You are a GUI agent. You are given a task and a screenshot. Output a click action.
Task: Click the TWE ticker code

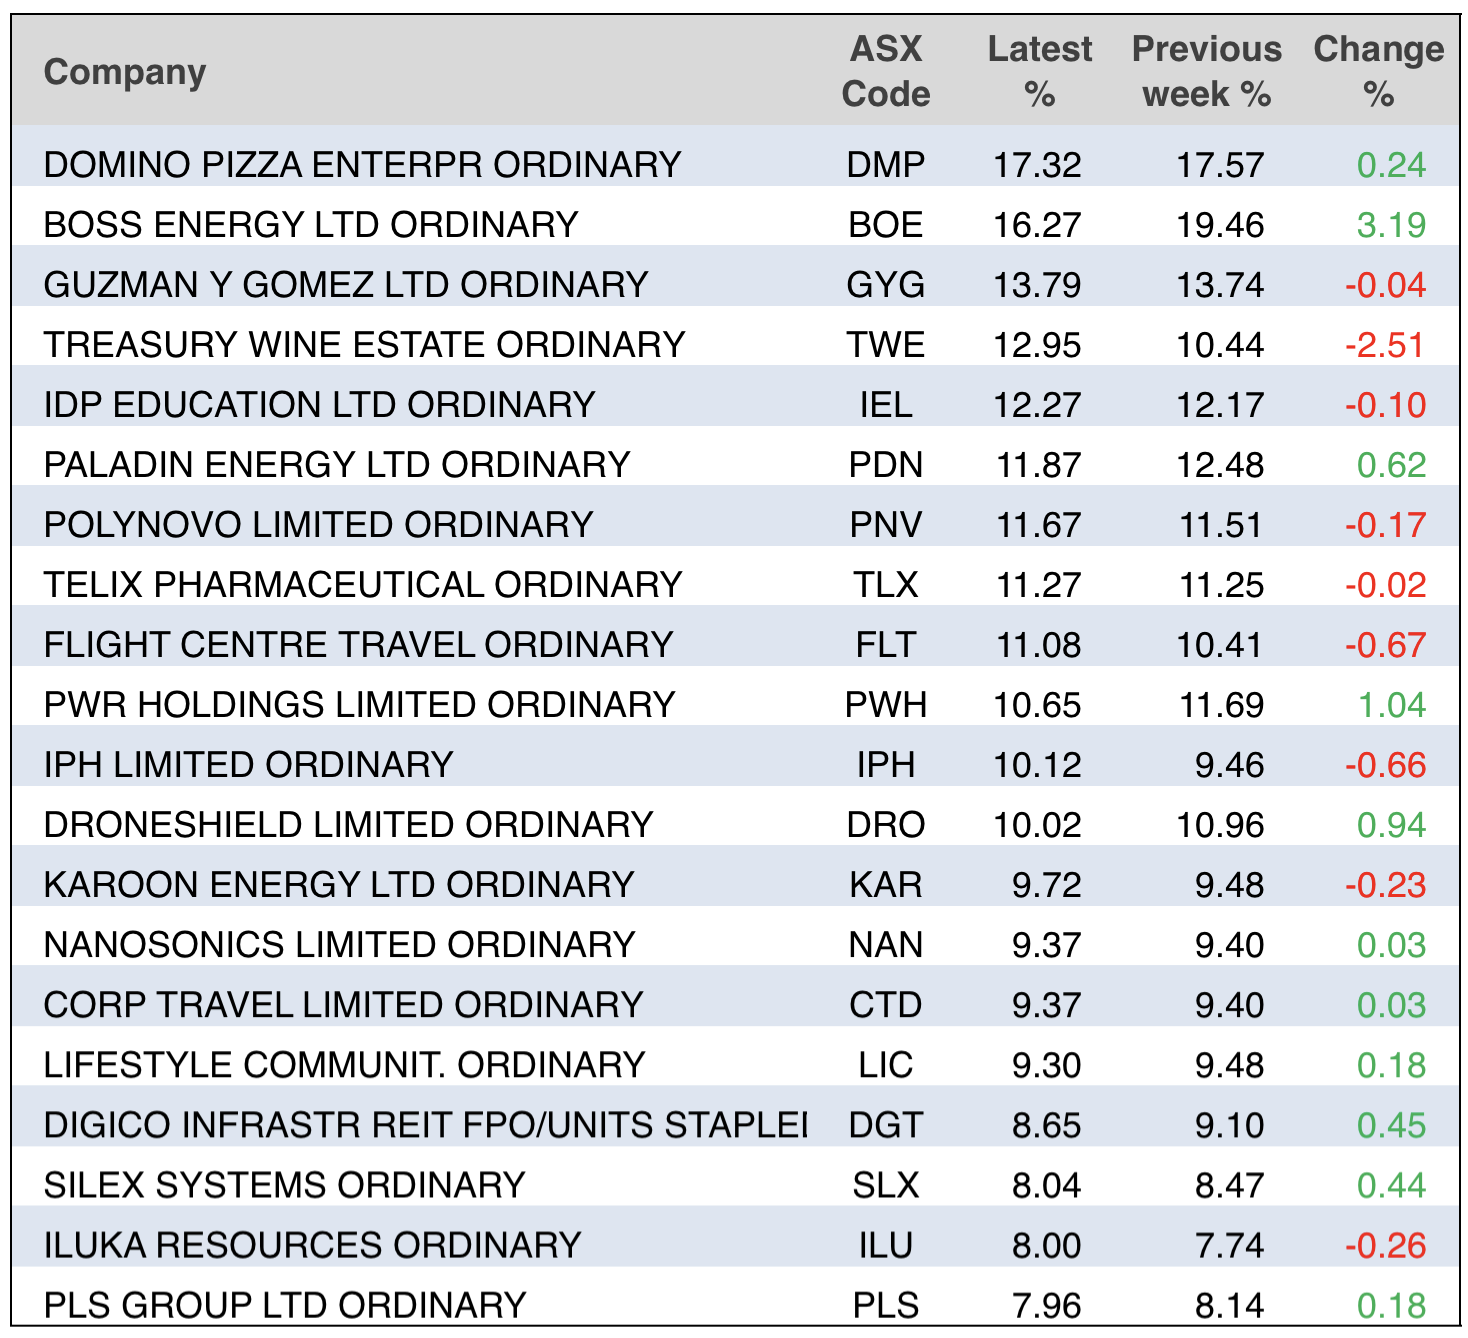[886, 345]
